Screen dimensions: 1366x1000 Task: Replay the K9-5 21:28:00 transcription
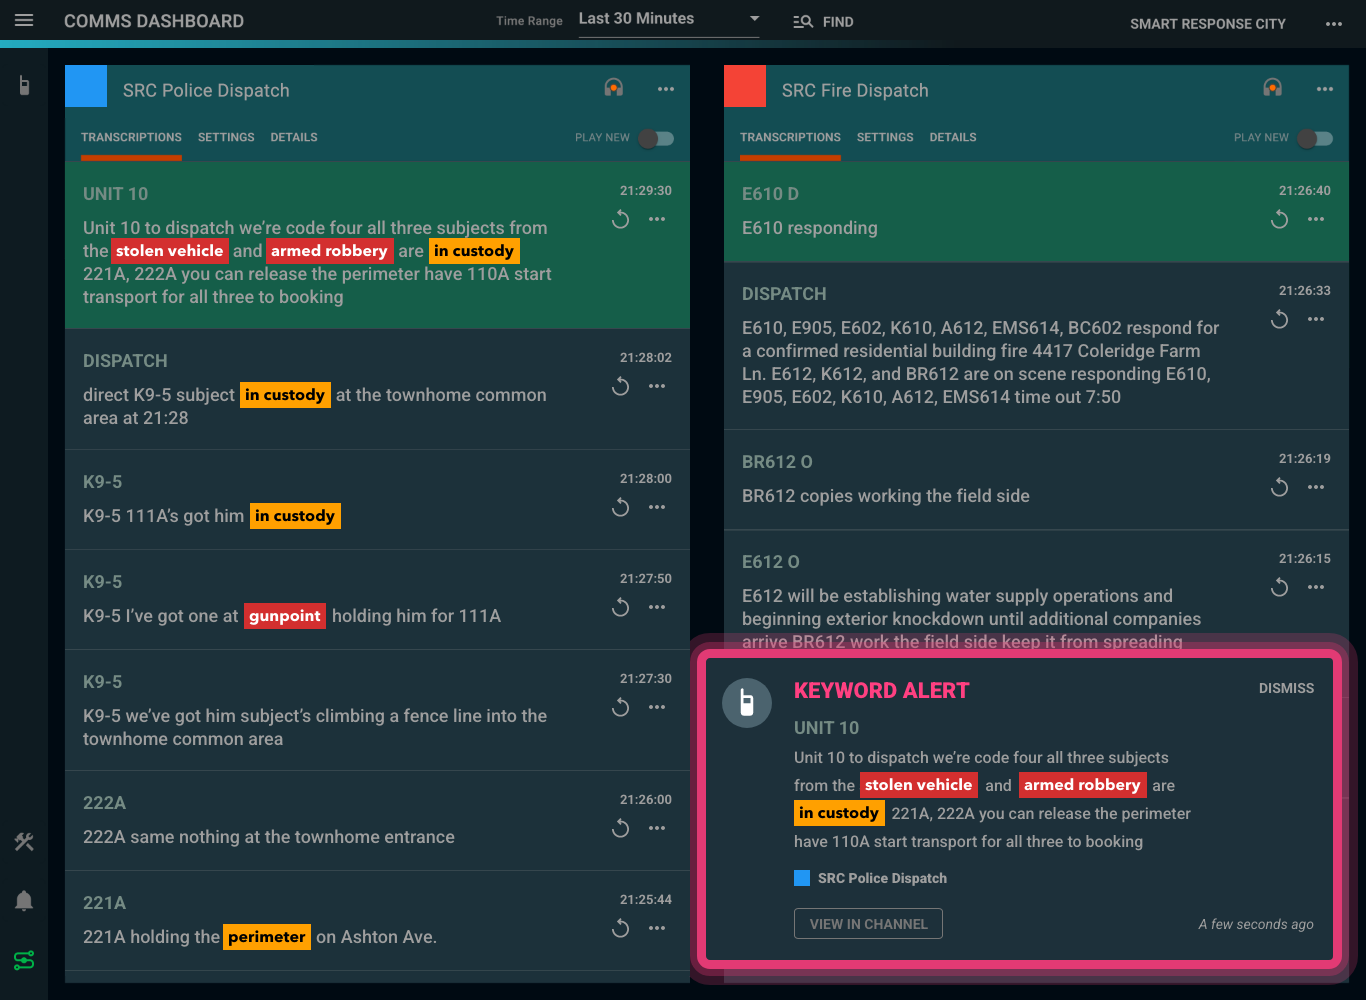pyautogui.click(x=621, y=507)
